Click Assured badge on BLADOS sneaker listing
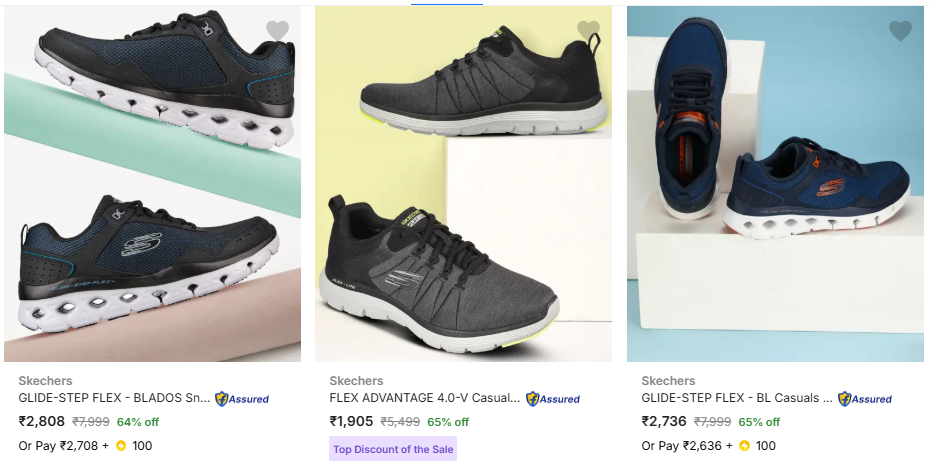929x462 pixels. coord(242,399)
